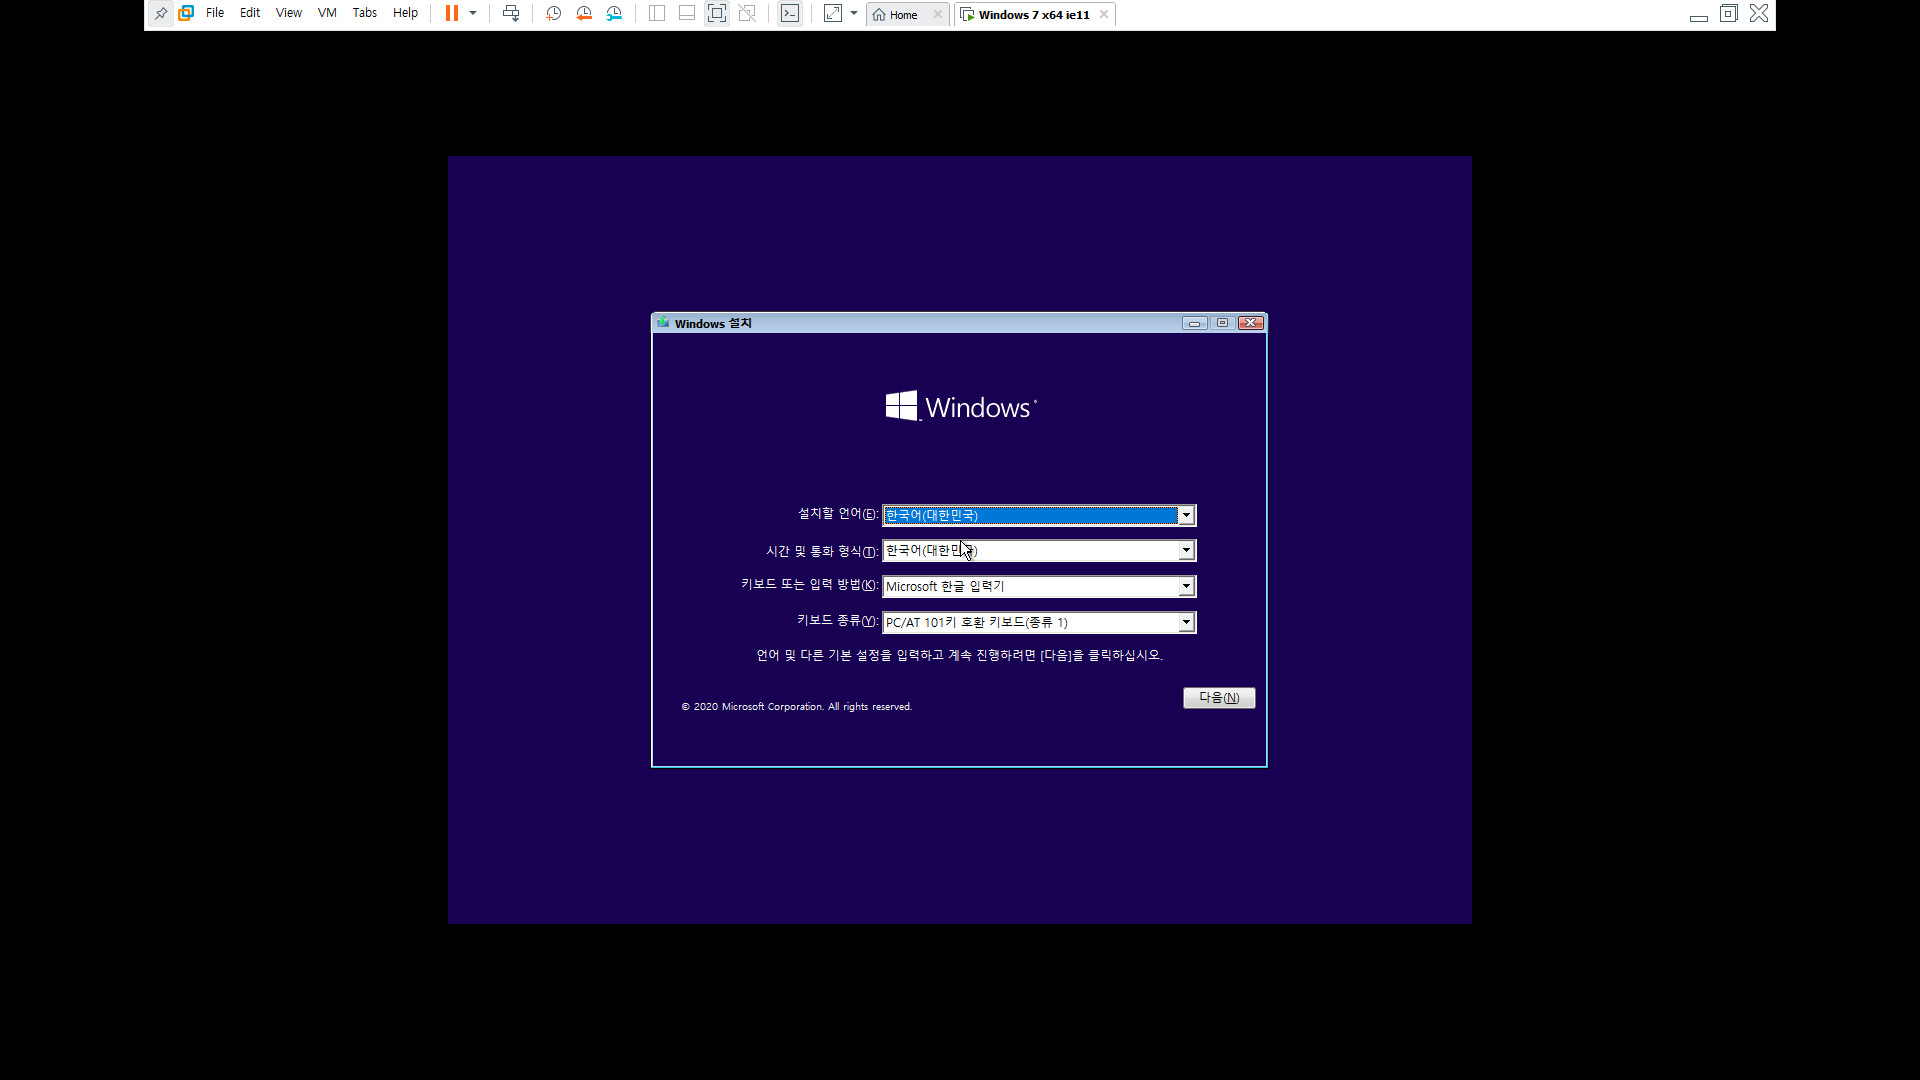Toggle the library sidebar panel

click(657, 14)
